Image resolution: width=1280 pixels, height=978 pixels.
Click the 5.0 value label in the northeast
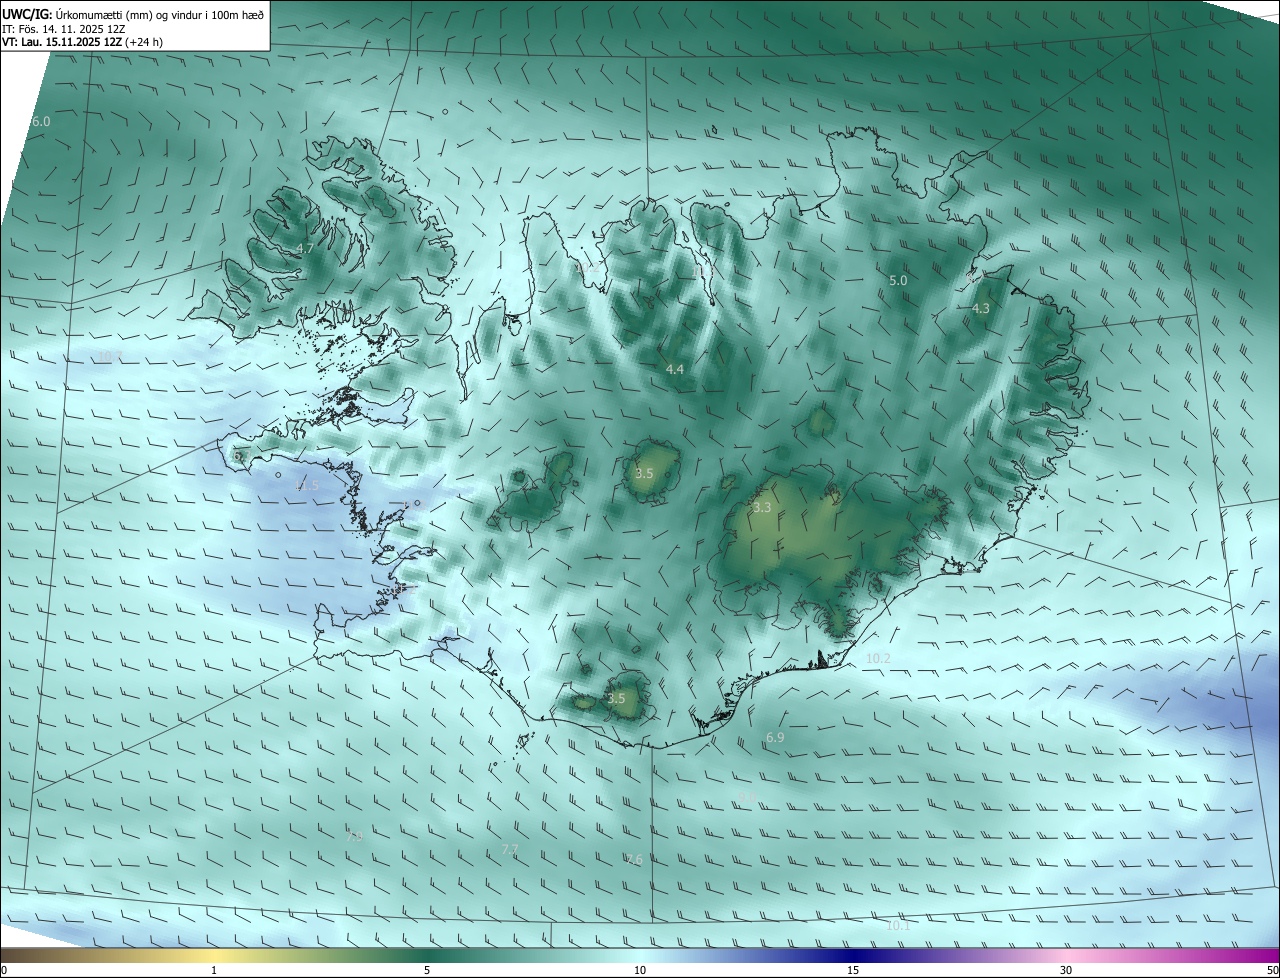click(898, 281)
